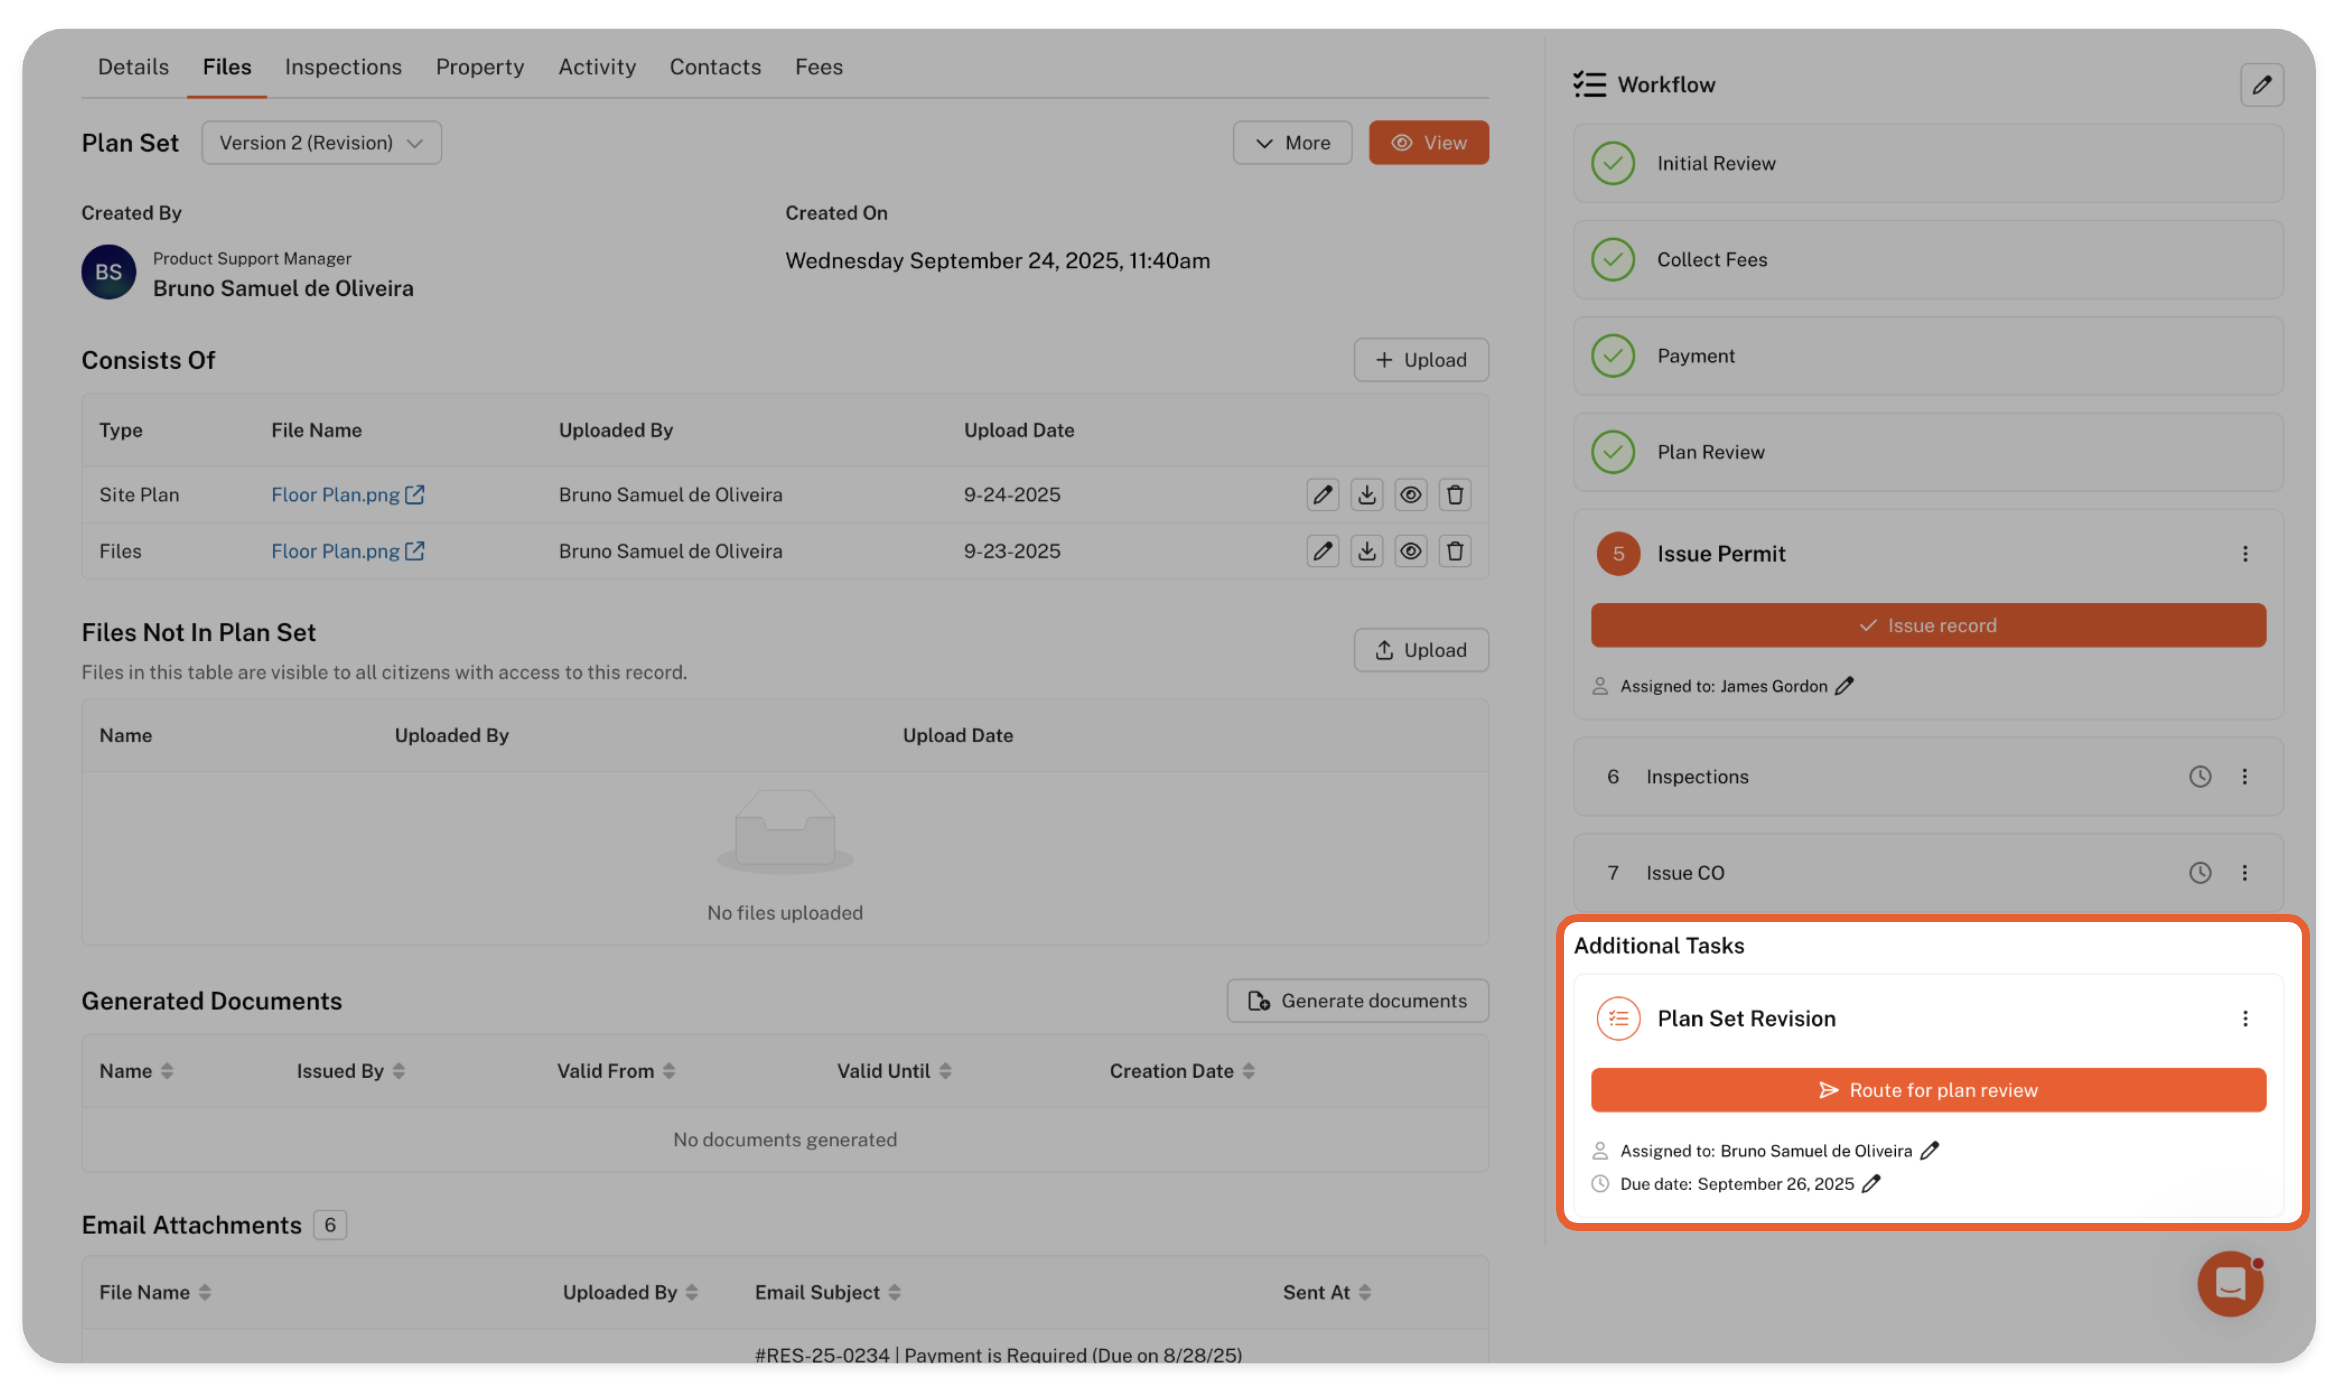Open Plan Set Revision three-dot menu
Image resolution: width=2336 pixels, height=1386 pixels.
click(x=2245, y=1019)
